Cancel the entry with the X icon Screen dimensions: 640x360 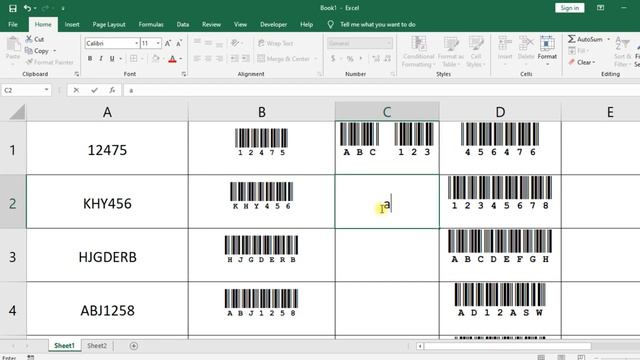click(x=76, y=90)
